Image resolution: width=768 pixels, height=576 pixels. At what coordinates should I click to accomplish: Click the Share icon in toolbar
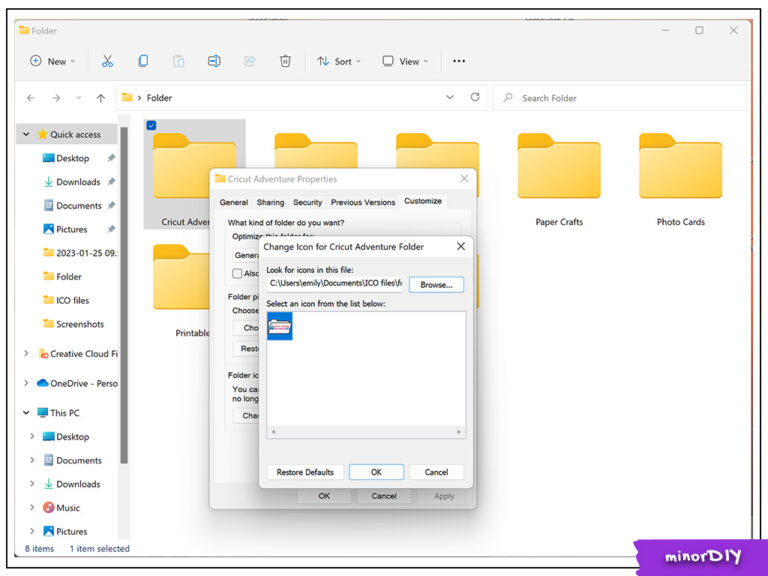pyautogui.click(x=250, y=61)
